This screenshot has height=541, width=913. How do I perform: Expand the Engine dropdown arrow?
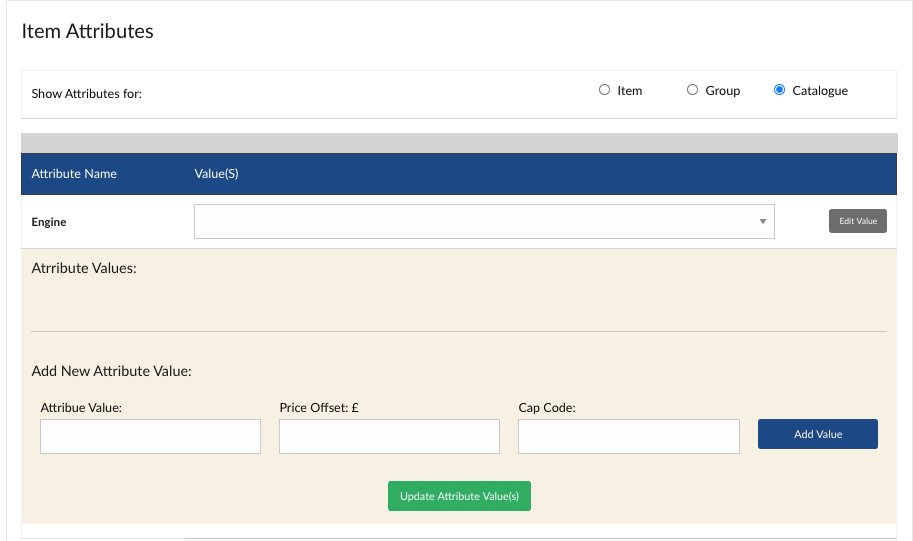pos(762,222)
